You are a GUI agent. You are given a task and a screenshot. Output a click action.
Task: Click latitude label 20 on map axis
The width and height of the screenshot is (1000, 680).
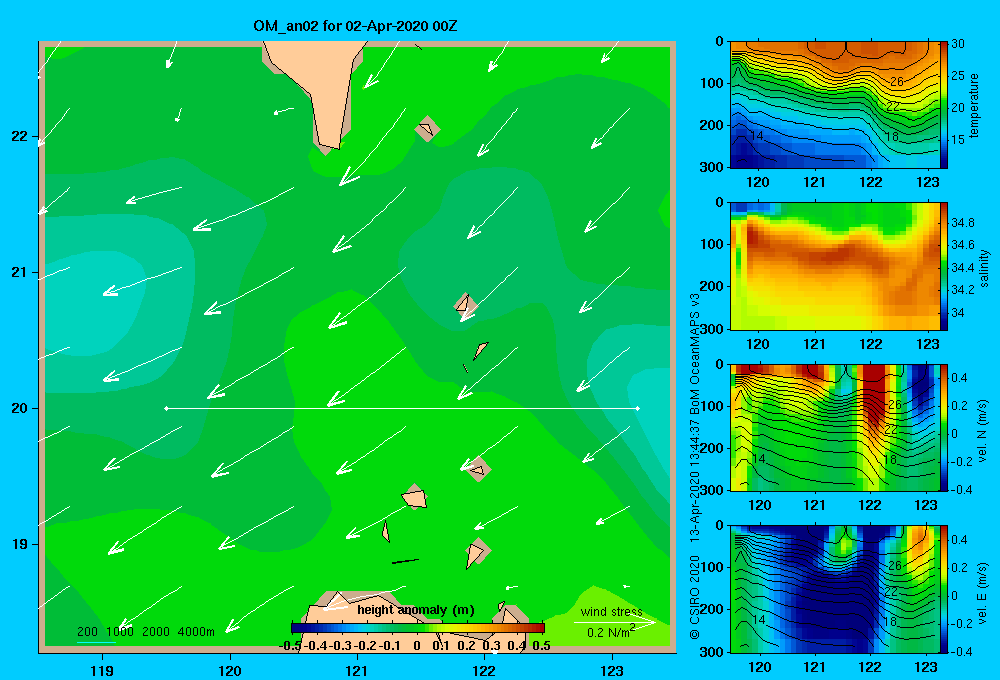20,408
